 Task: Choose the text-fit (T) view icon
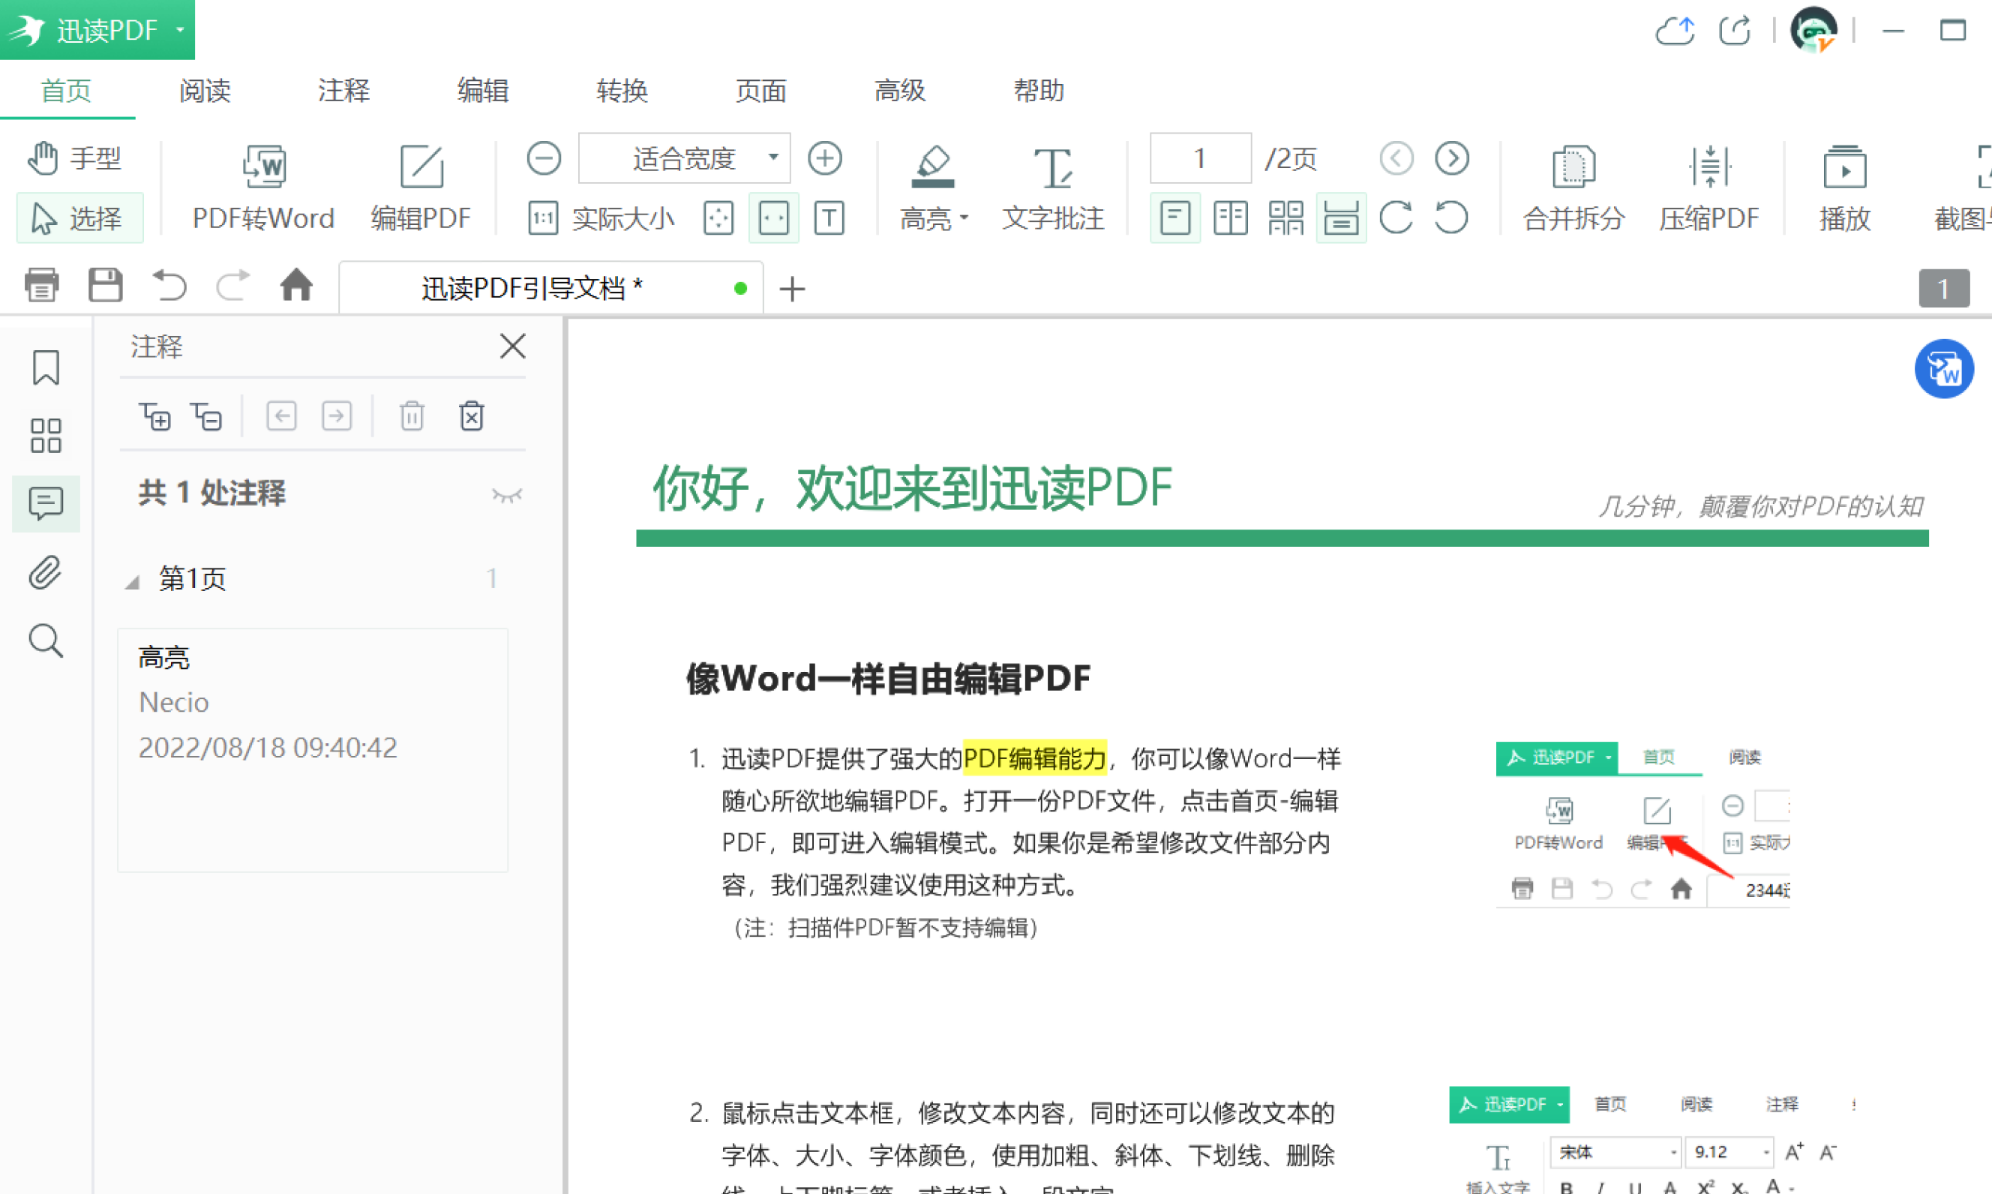point(829,218)
